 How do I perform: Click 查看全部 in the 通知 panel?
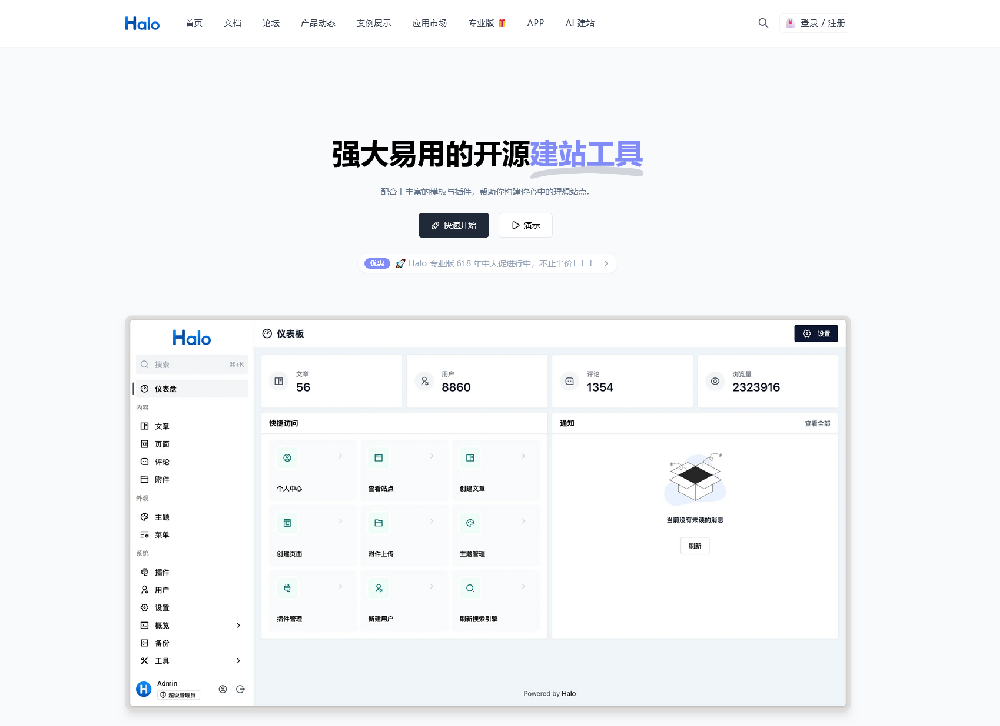pos(818,423)
